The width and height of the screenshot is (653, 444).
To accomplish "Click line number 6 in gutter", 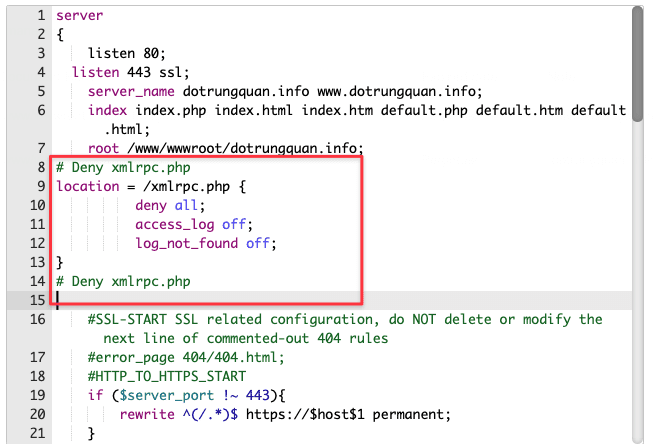I will tap(41, 110).
